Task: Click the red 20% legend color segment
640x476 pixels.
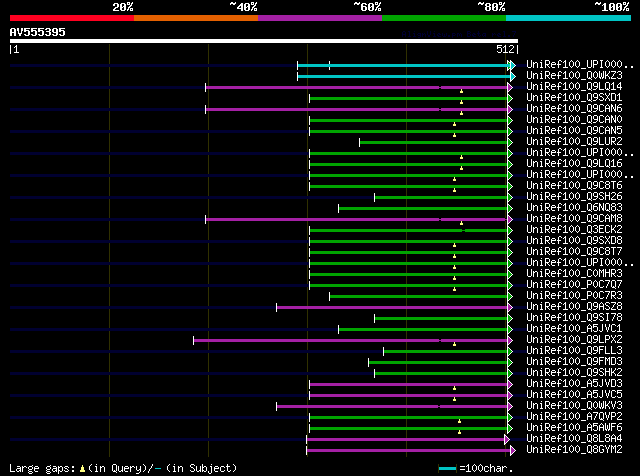Action: (x=72, y=18)
